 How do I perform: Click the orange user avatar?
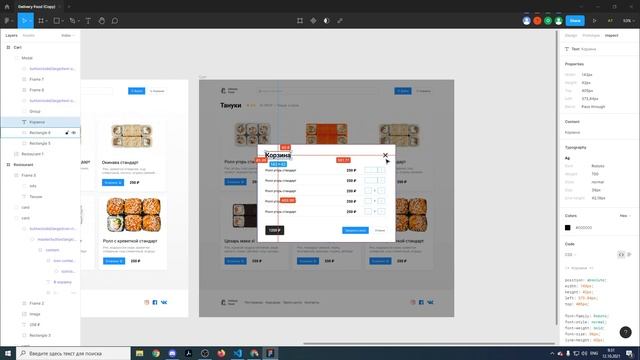537,20
